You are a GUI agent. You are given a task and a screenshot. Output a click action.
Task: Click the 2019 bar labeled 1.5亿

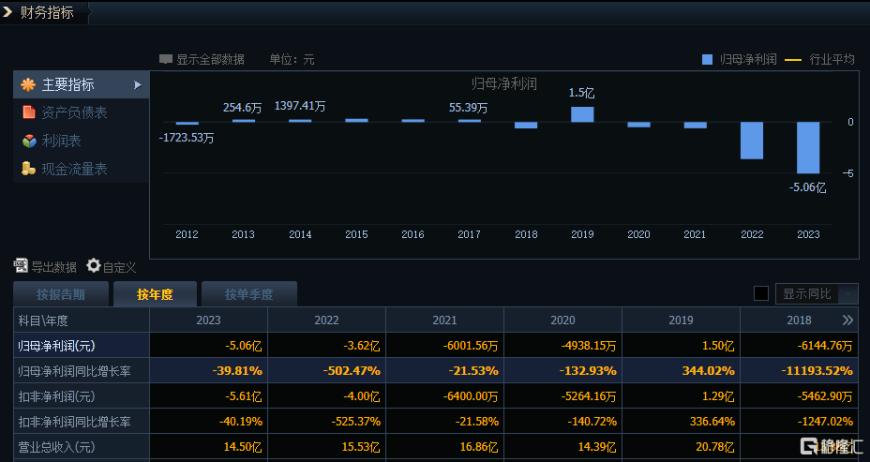click(x=582, y=114)
